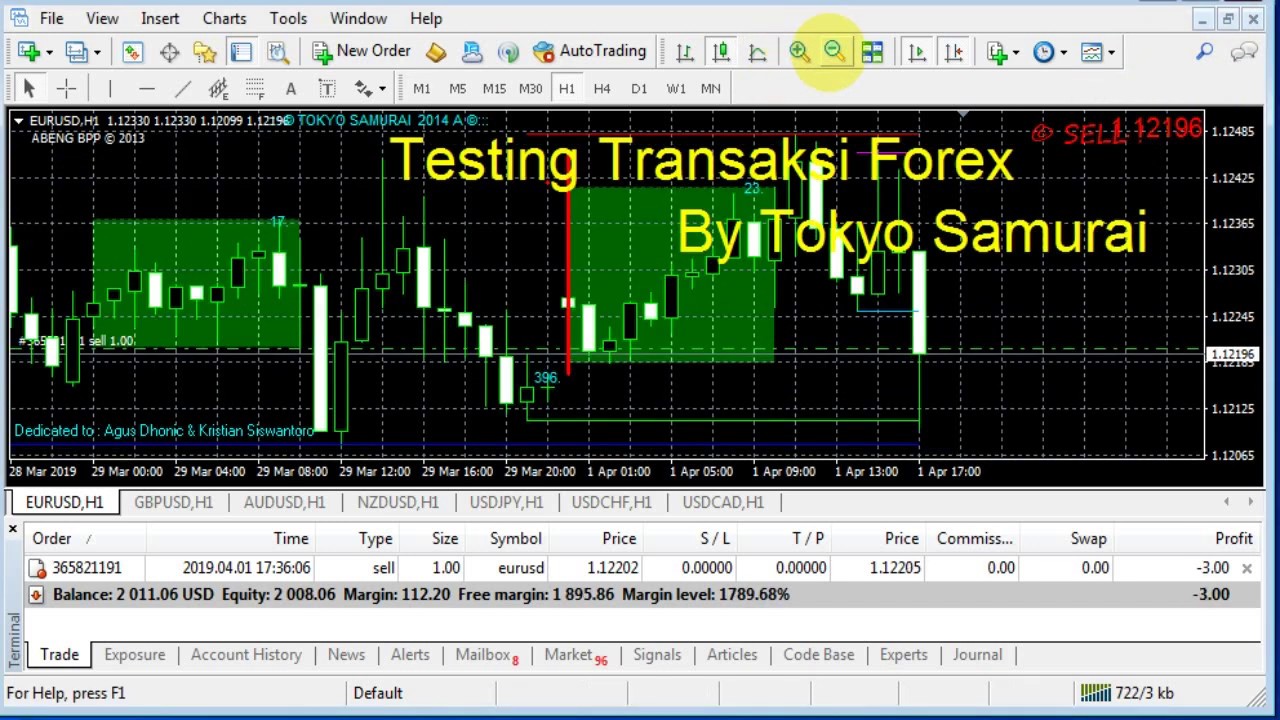Viewport: 1280px width, 720px height.
Task: Select the MN timeframe
Action: pos(711,88)
